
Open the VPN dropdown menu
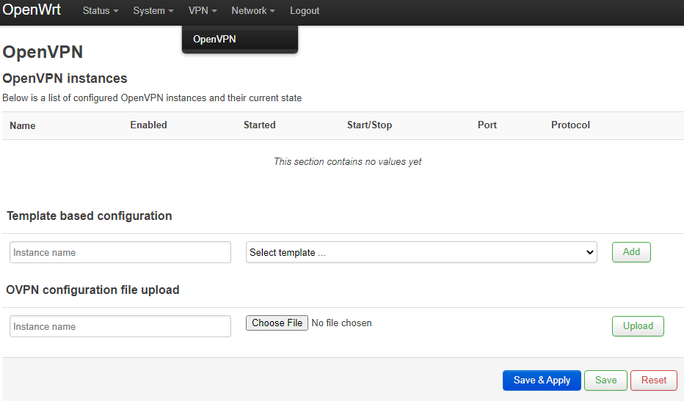click(x=202, y=11)
